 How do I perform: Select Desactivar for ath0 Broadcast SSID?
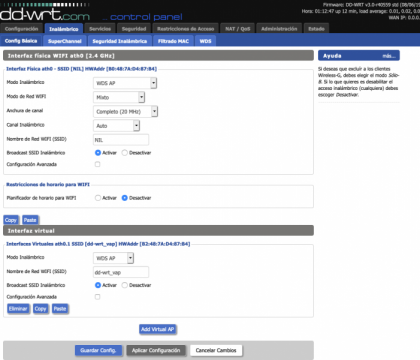[x=125, y=153]
